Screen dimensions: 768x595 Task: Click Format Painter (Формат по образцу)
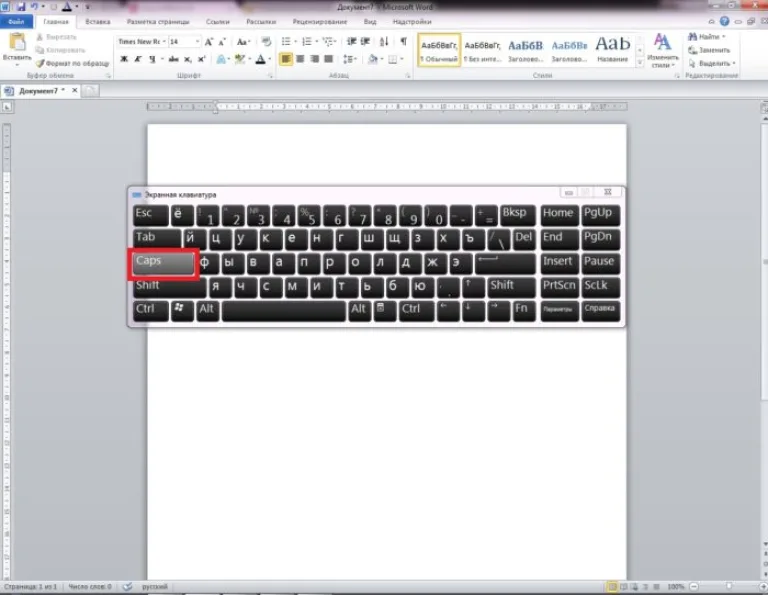pyautogui.click(x=72, y=63)
